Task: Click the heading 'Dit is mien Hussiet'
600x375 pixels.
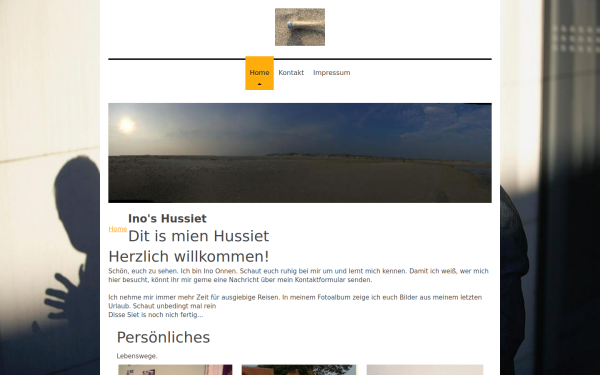Action: tap(199, 236)
